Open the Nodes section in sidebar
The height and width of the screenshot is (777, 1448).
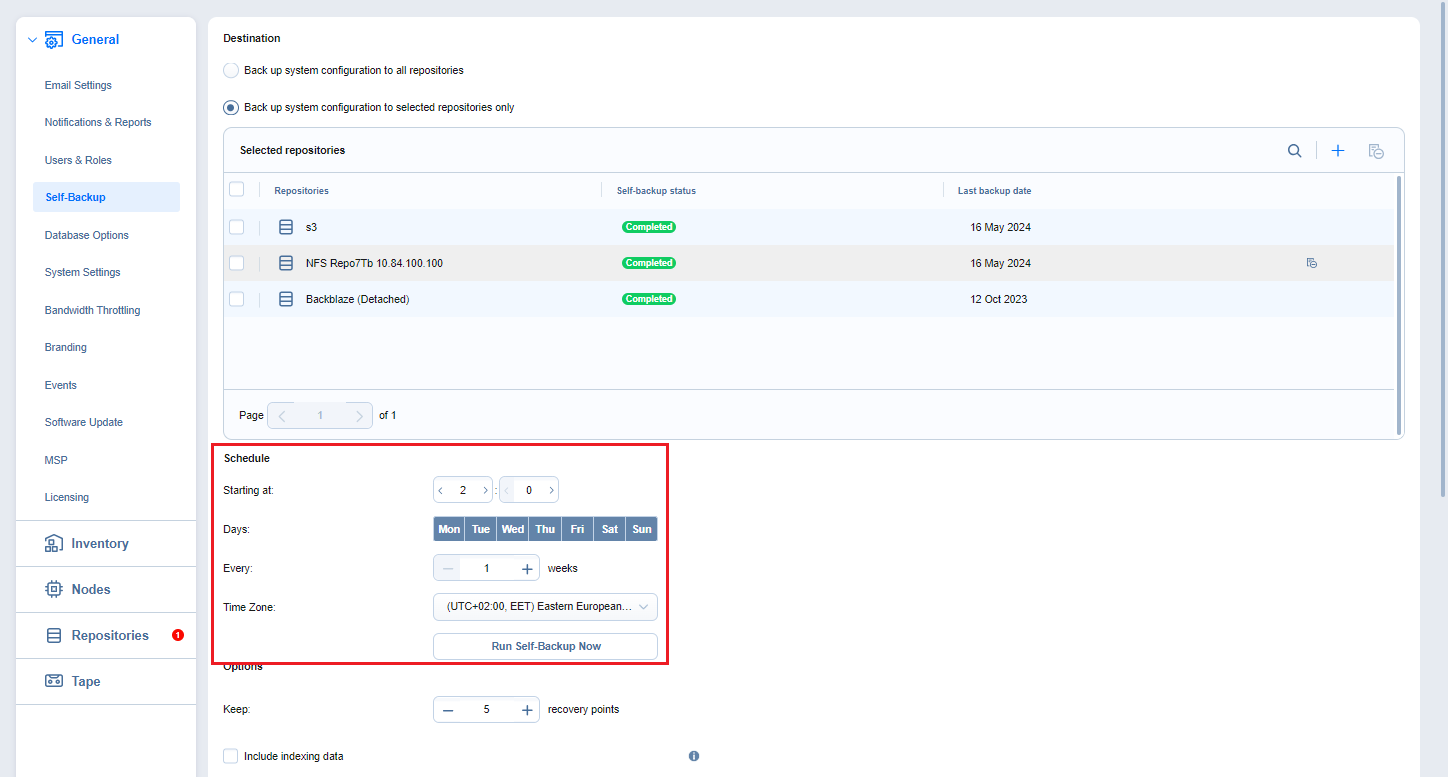tap(90, 589)
